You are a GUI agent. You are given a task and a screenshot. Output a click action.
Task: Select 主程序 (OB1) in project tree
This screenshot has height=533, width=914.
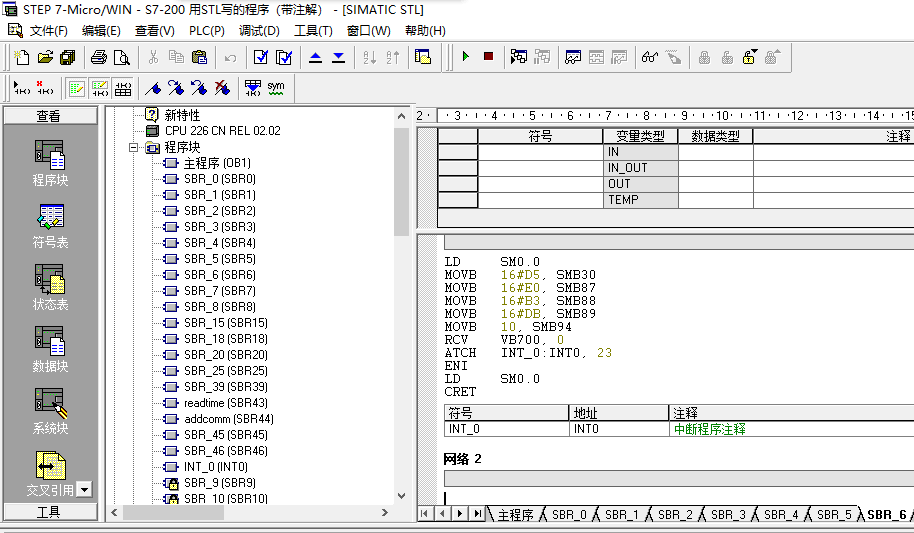216,163
